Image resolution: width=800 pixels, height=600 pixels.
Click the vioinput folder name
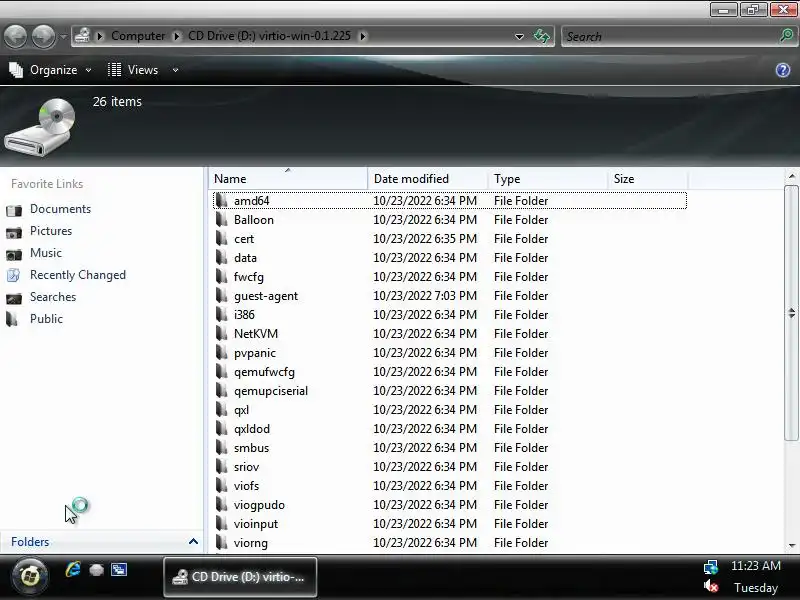point(256,524)
